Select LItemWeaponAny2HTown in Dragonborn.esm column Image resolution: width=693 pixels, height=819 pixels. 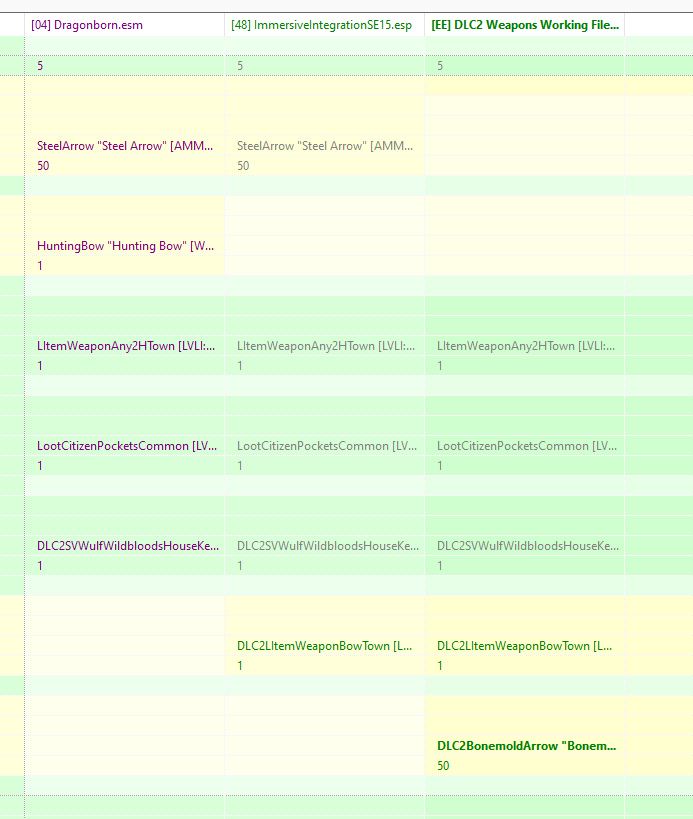pos(126,346)
